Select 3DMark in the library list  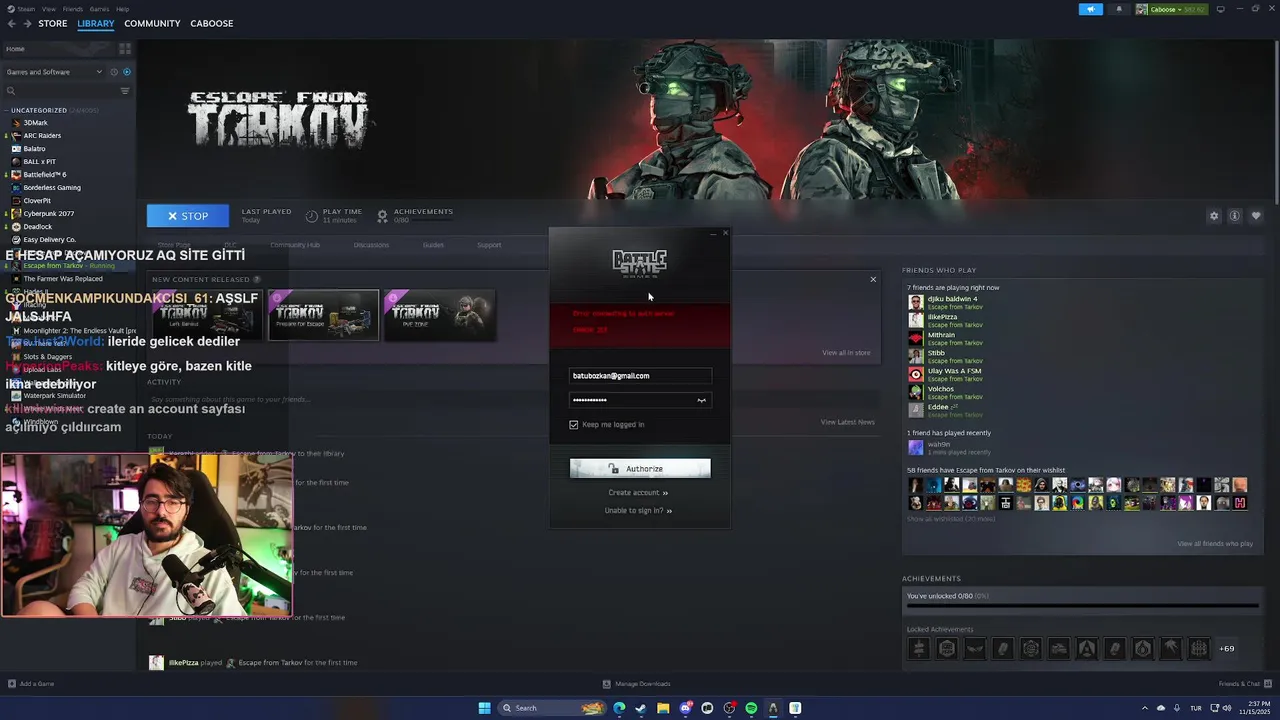click(35, 123)
